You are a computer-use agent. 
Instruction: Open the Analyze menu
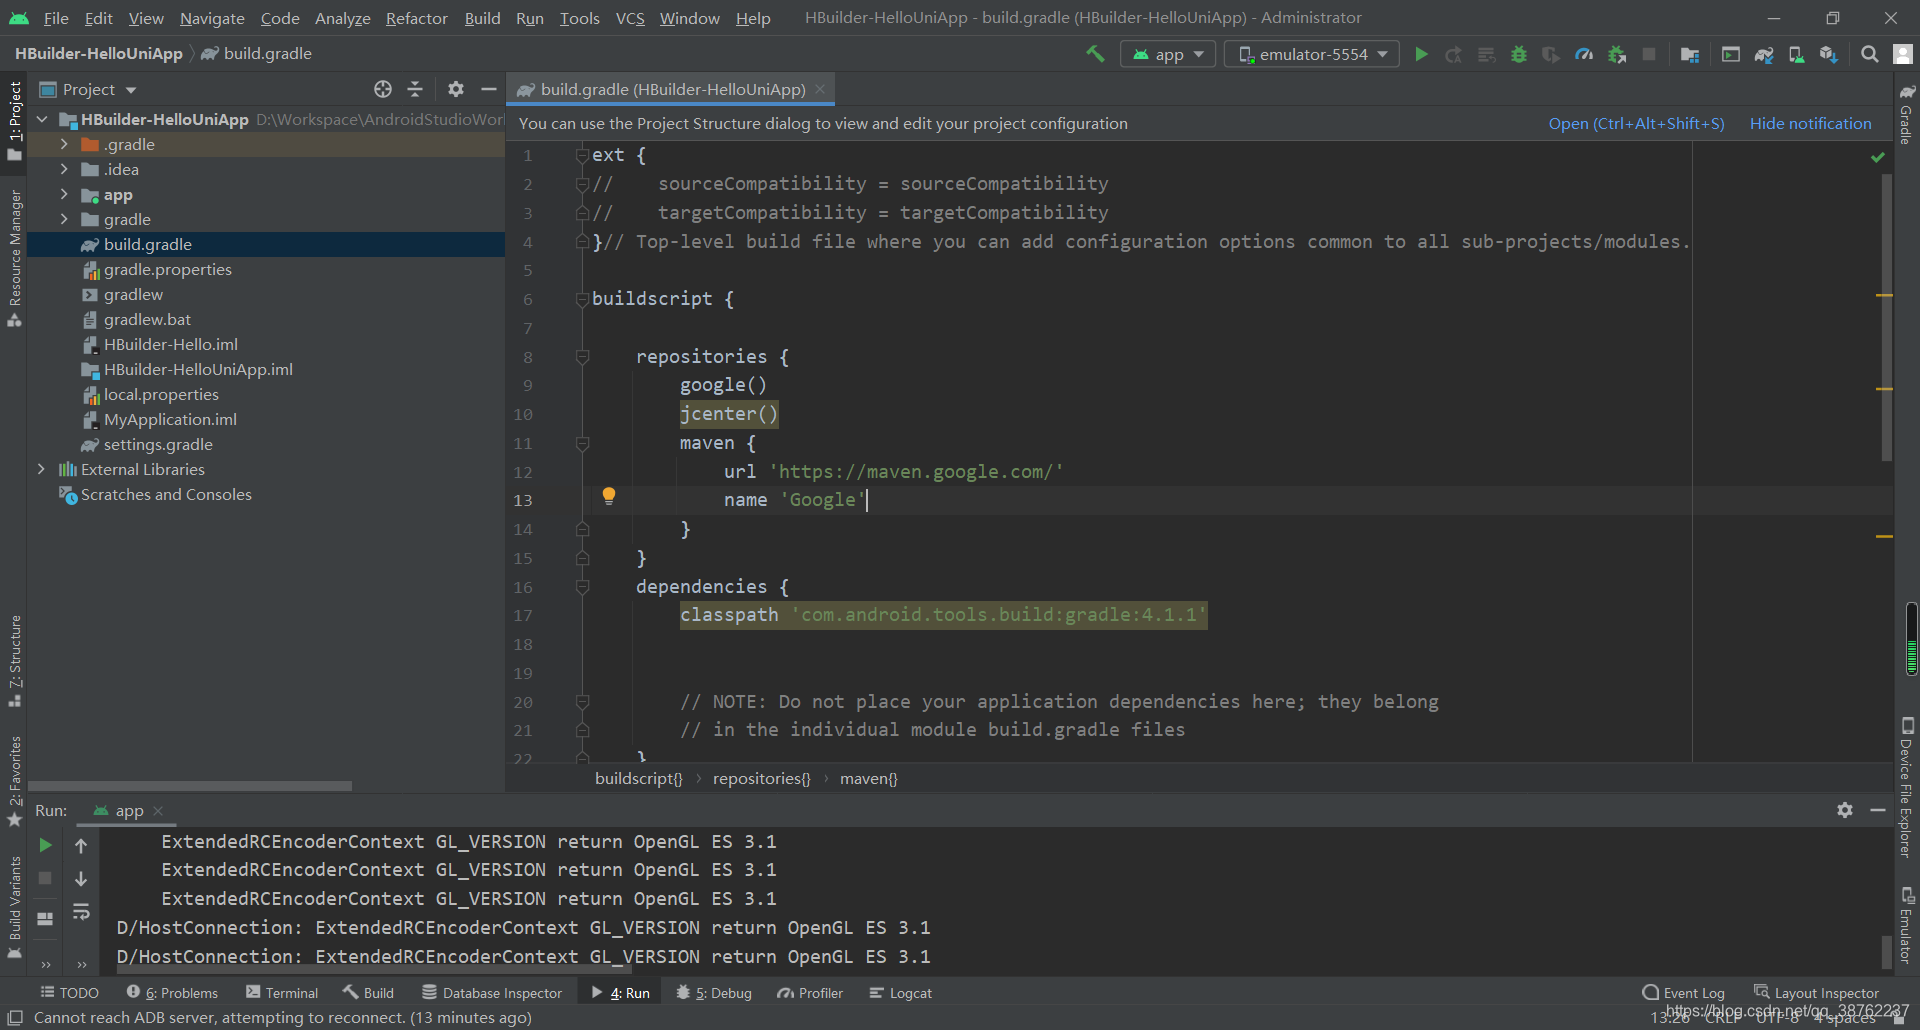[x=342, y=18]
